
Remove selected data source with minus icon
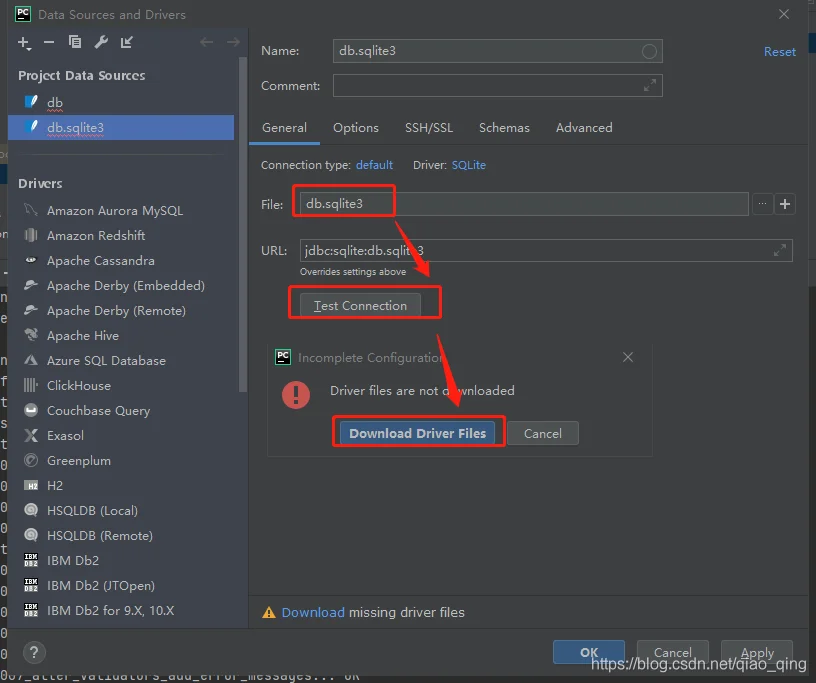[x=49, y=42]
